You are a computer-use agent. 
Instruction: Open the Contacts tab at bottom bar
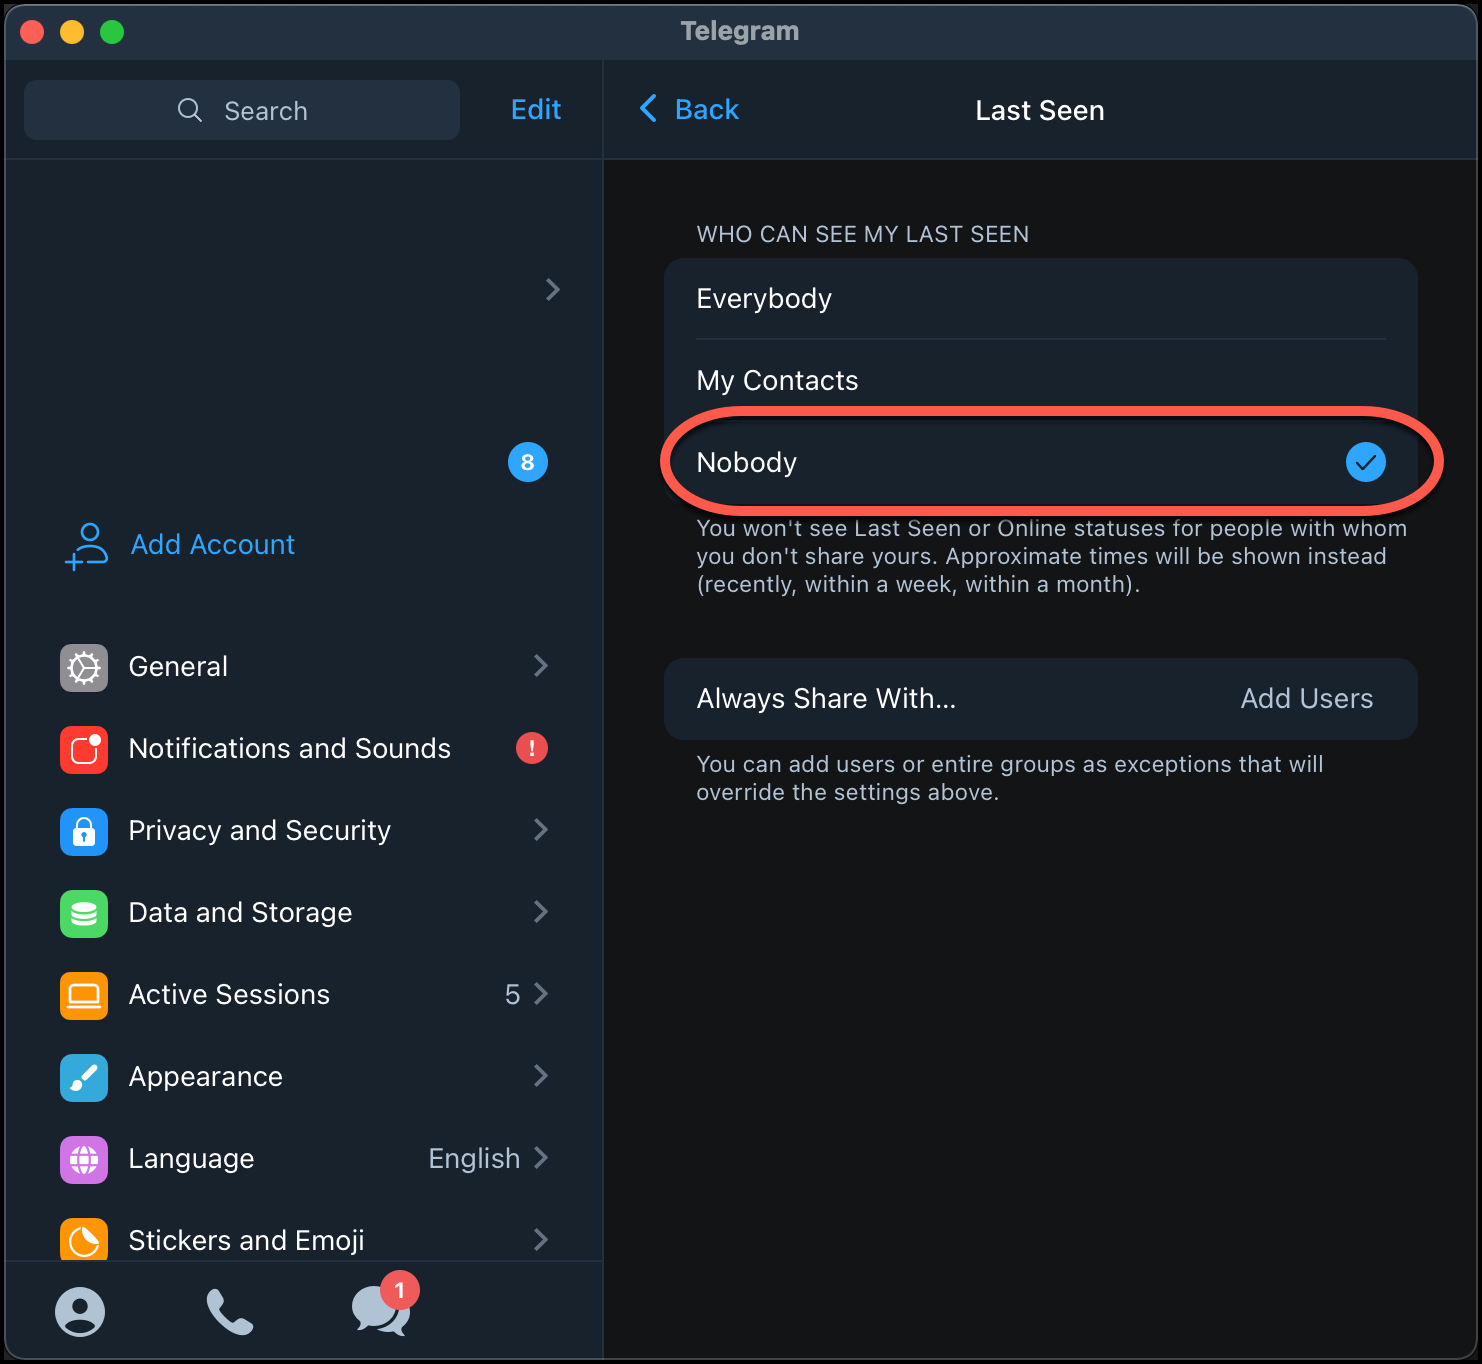[x=80, y=1311]
